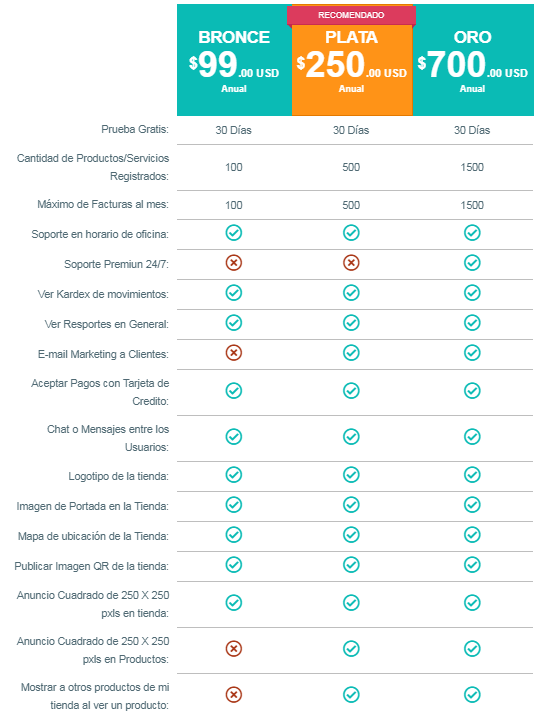Click the Prueba Gratis row label

pyautogui.click(x=135, y=129)
